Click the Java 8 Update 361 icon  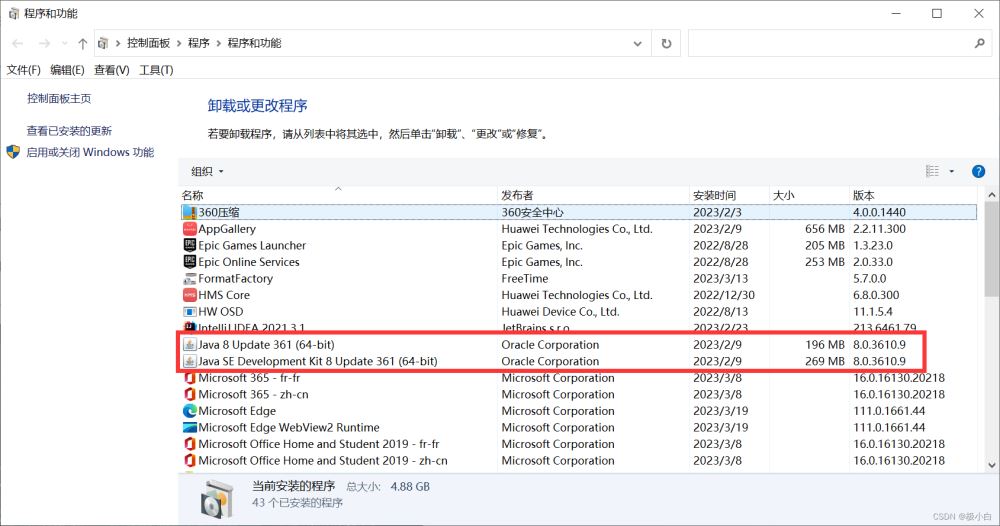click(x=189, y=345)
